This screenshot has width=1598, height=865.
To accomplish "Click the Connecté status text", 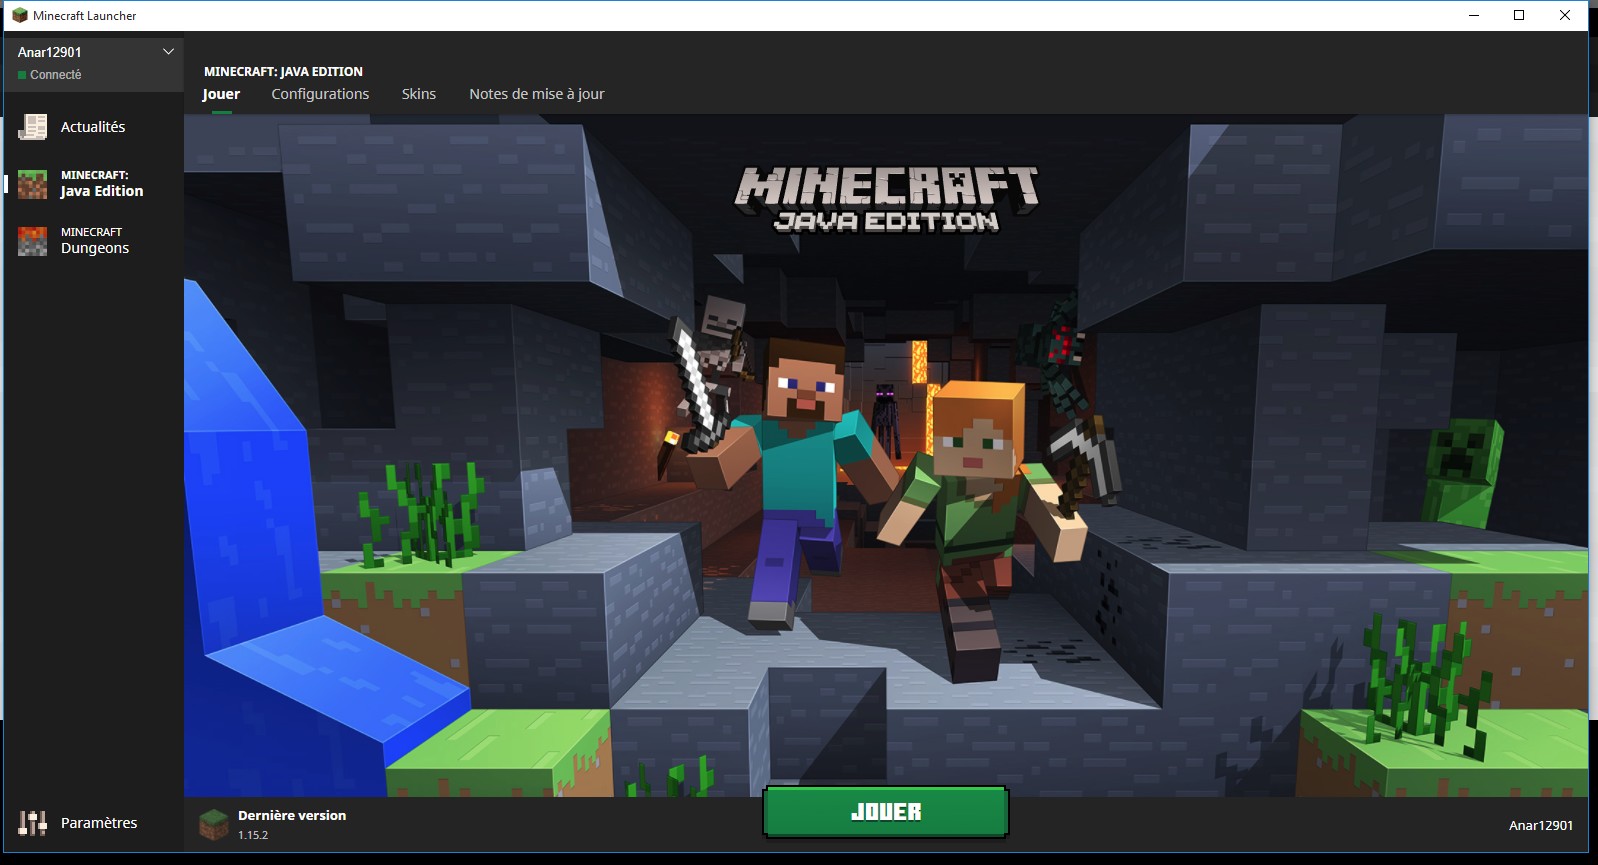I will (x=56, y=75).
